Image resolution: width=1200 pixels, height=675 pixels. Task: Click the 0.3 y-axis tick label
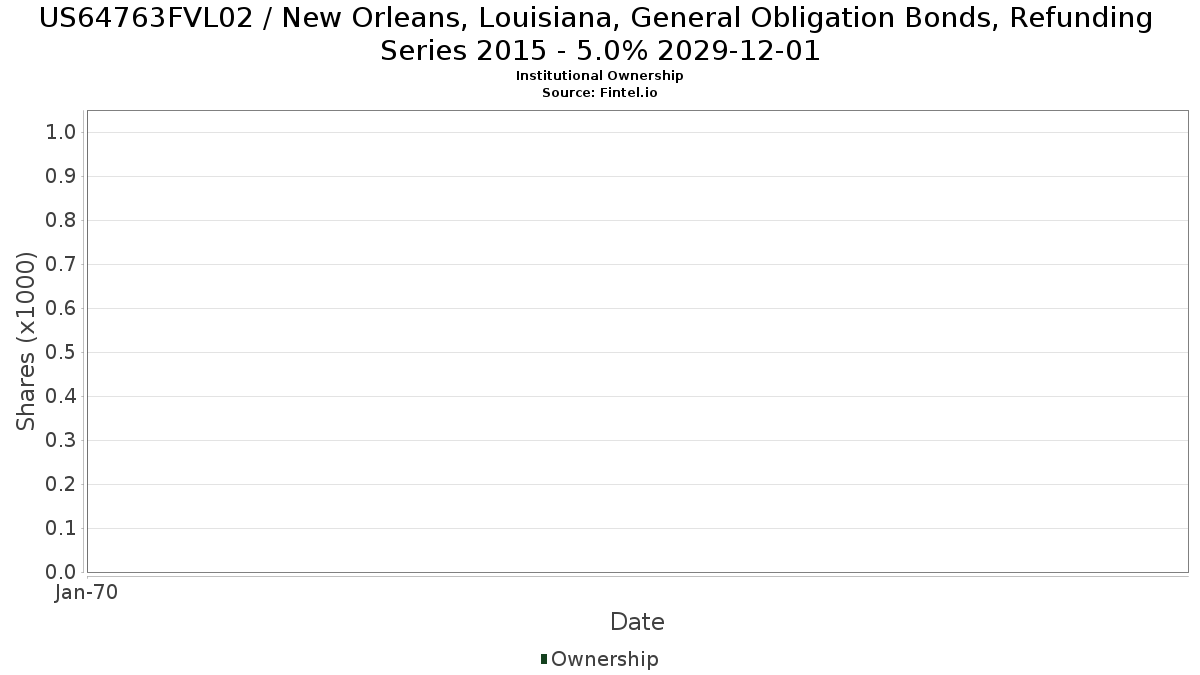coord(61,441)
